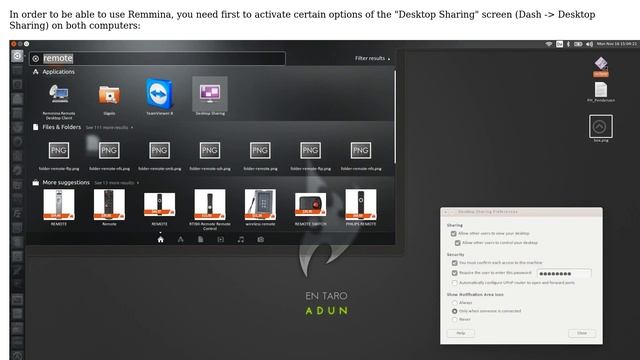This screenshot has height=360, width=640.
Task: Click the dash search field containing remote
Action: [x=157, y=58]
